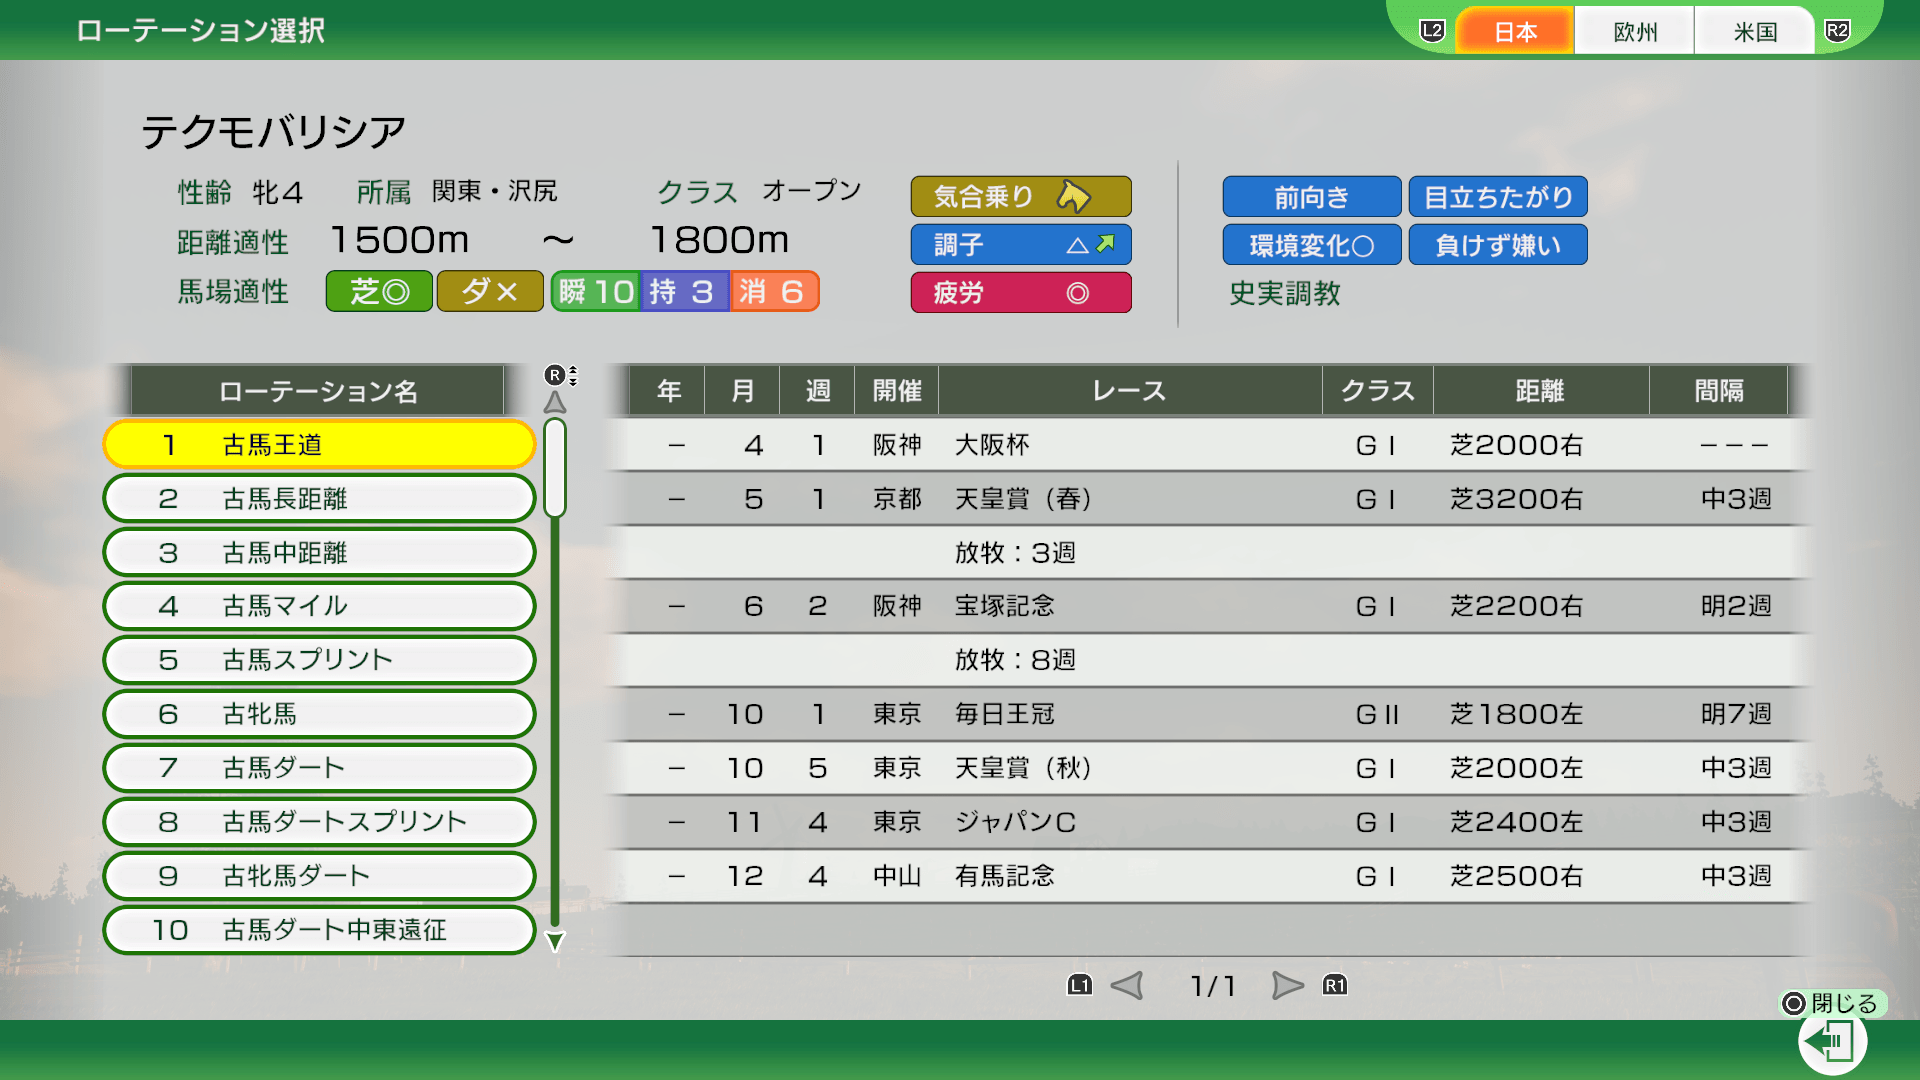The image size is (1920, 1080).
Task: Click the R1 button icon
Action: (1335, 986)
